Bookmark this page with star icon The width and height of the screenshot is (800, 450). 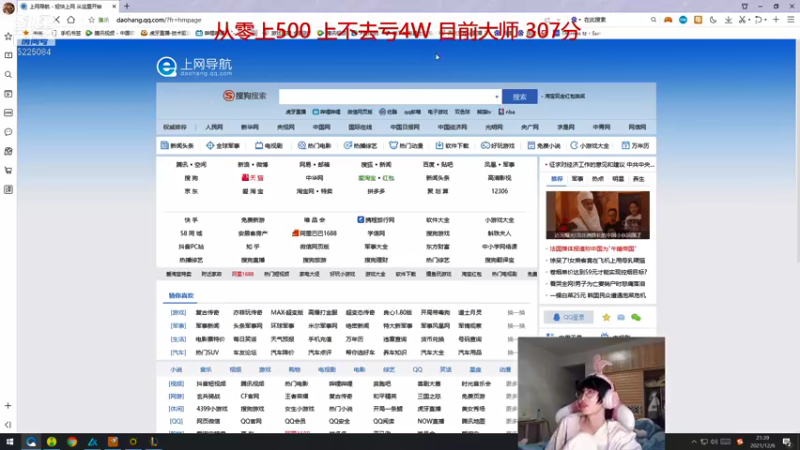[x=91, y=20]
